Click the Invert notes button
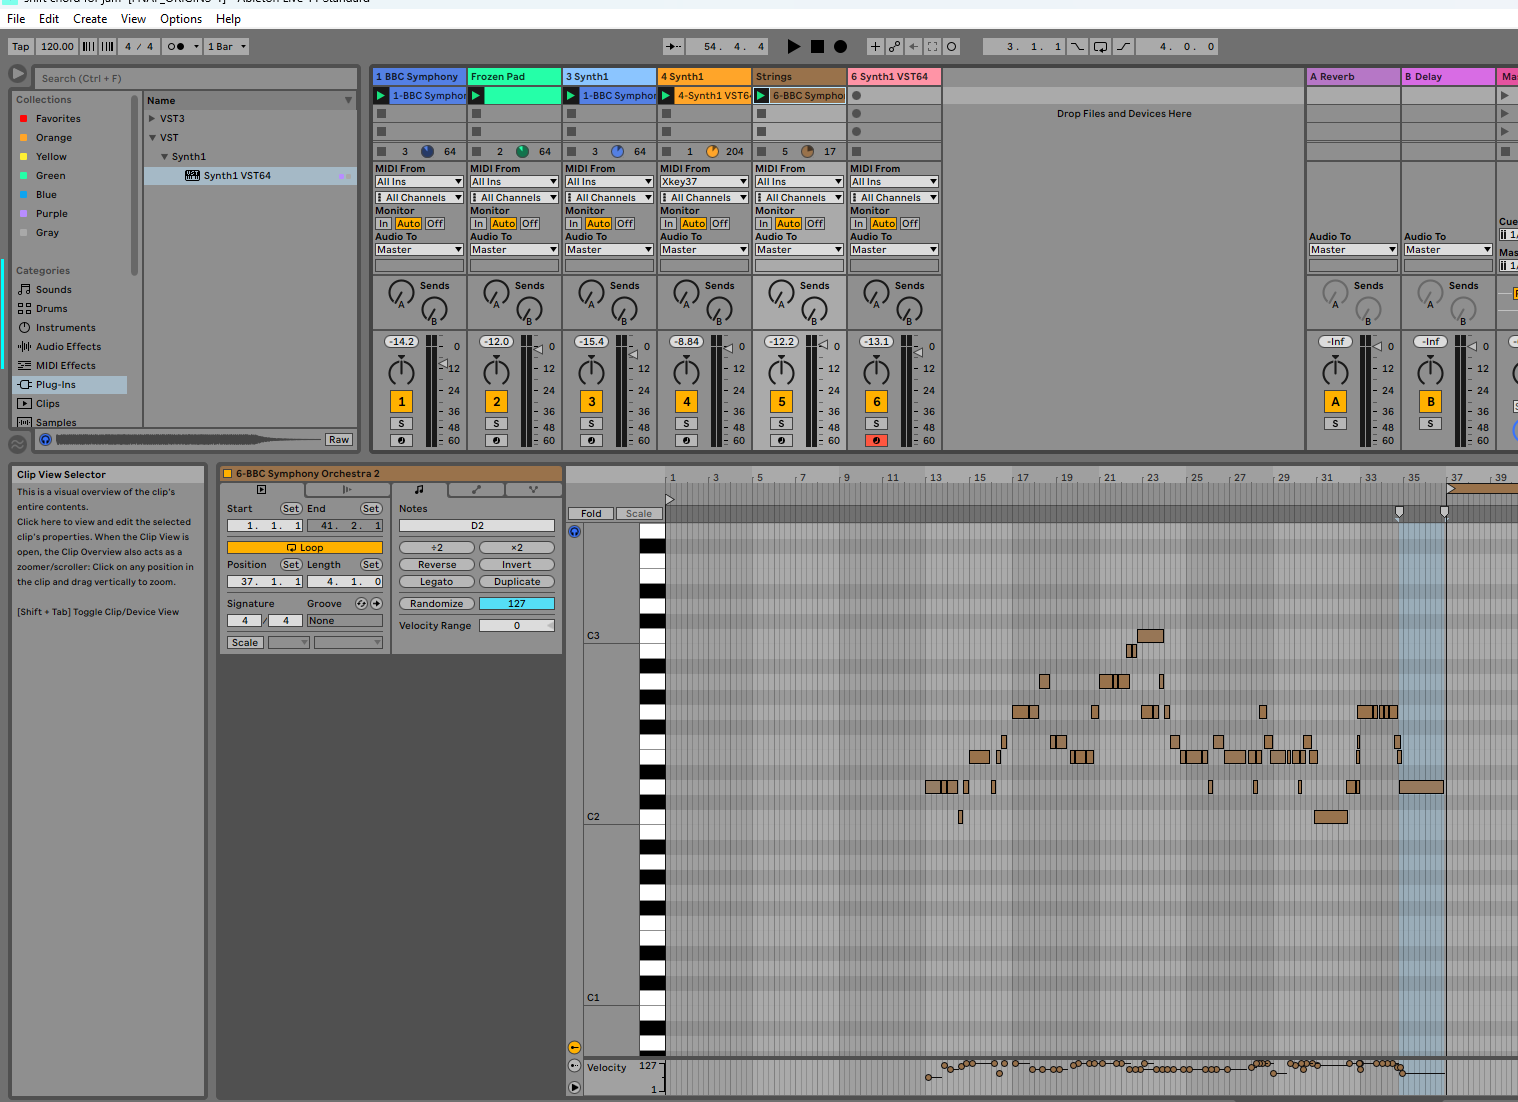 click(517, 564)
